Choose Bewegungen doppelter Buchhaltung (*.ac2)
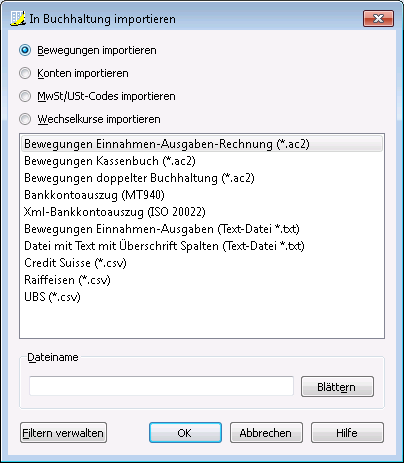The width and height of the screenshot is (404, 463). tap(202, 178)
